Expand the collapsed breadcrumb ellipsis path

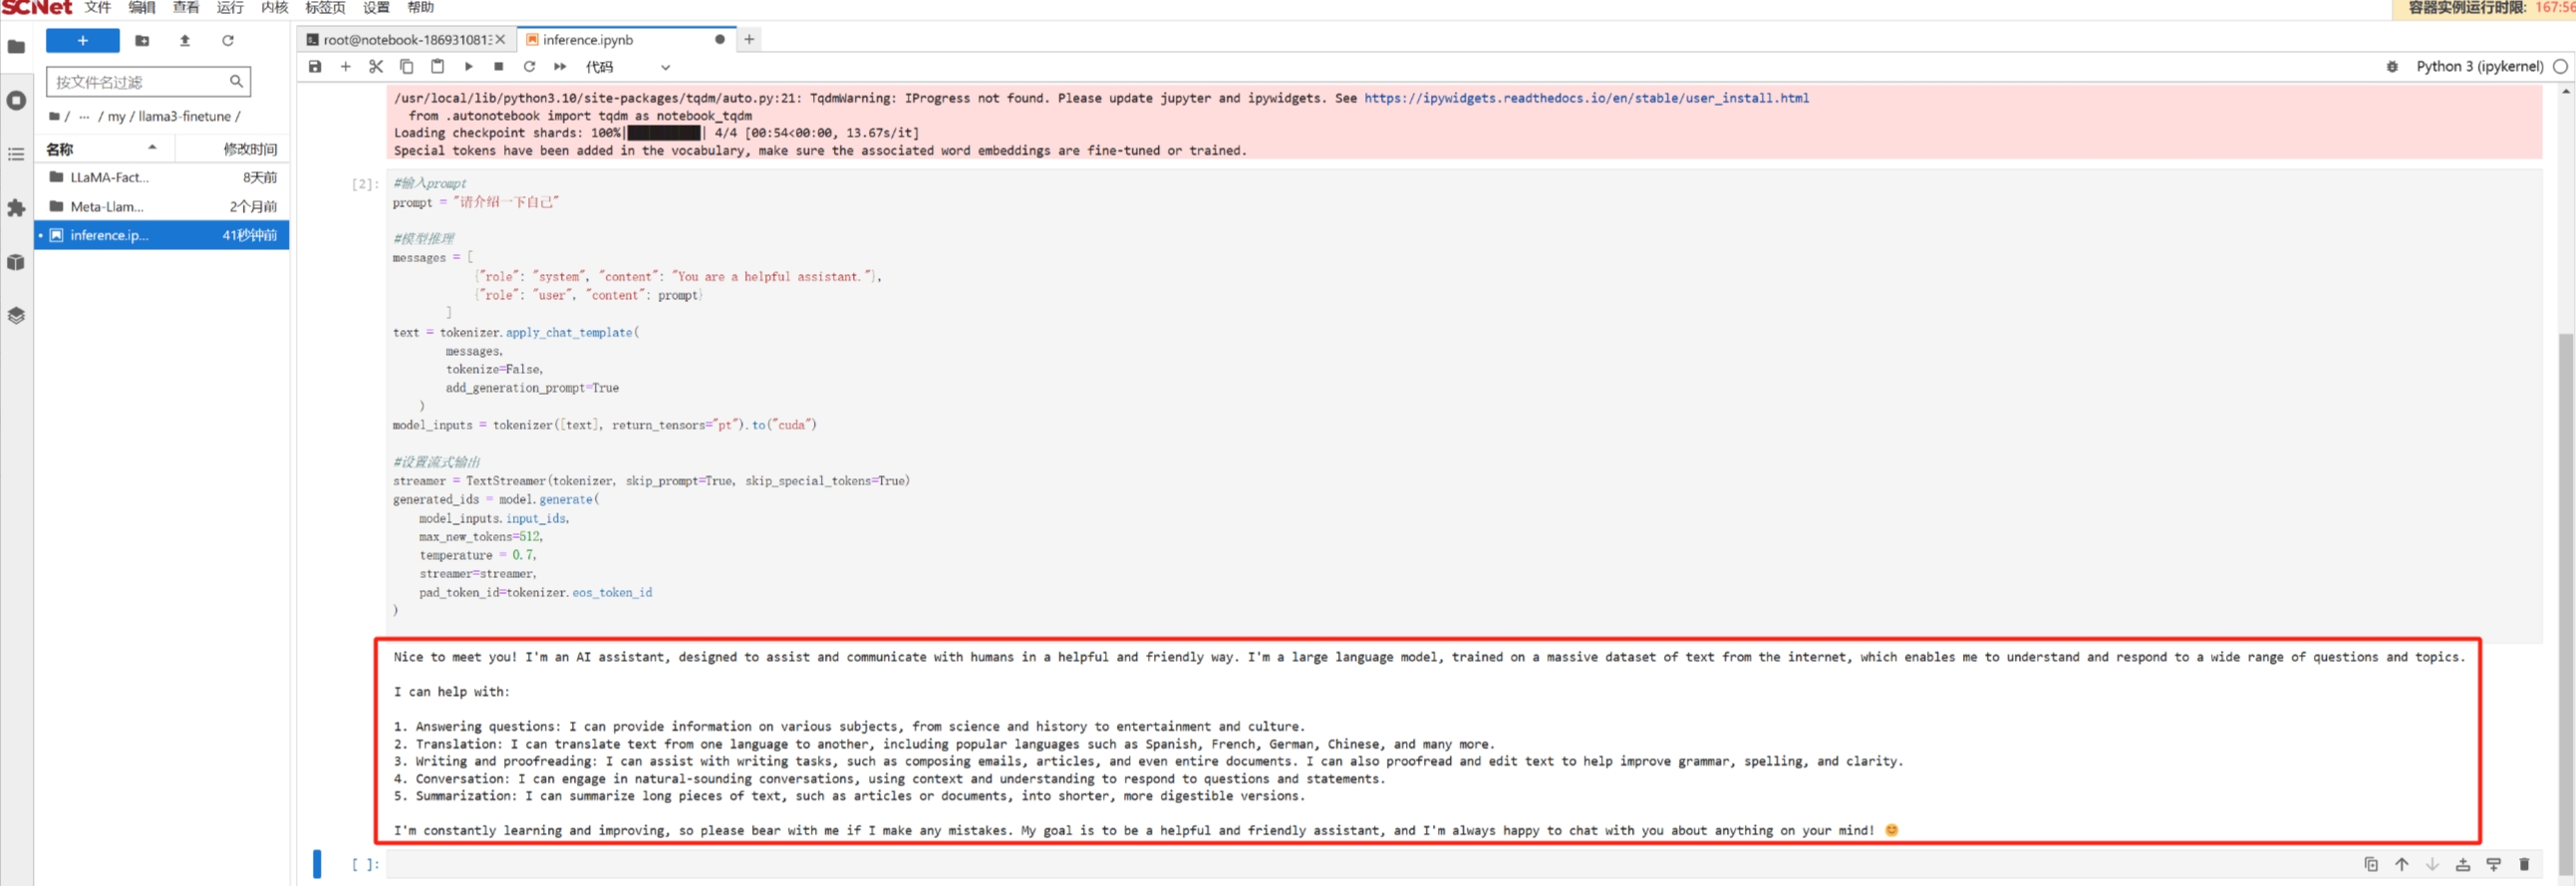point(84,117)
